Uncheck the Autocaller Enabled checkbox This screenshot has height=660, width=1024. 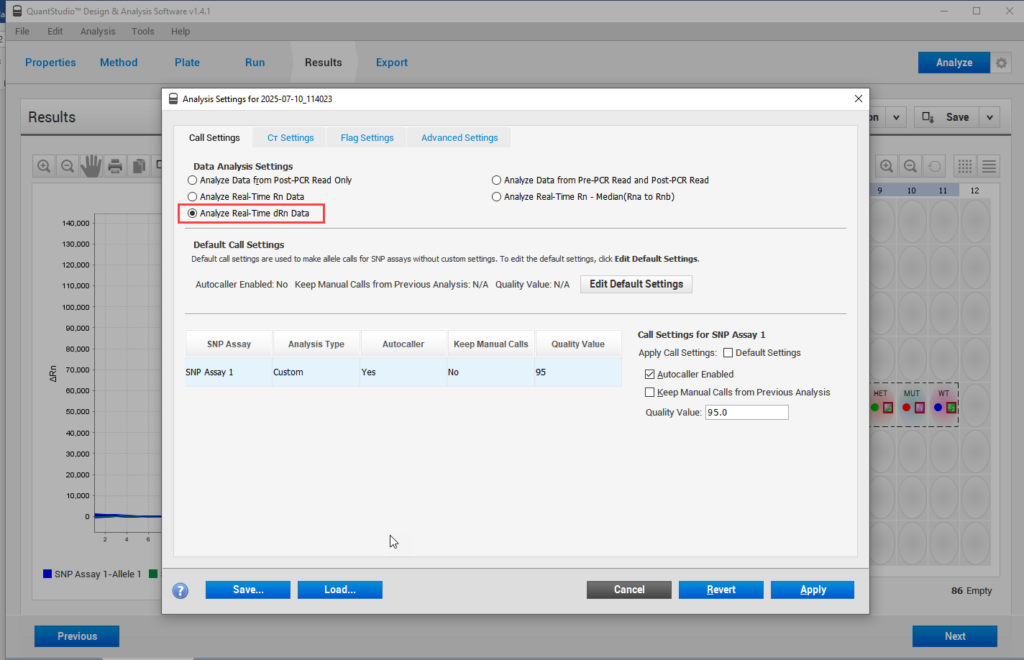(x=650, y=374)
